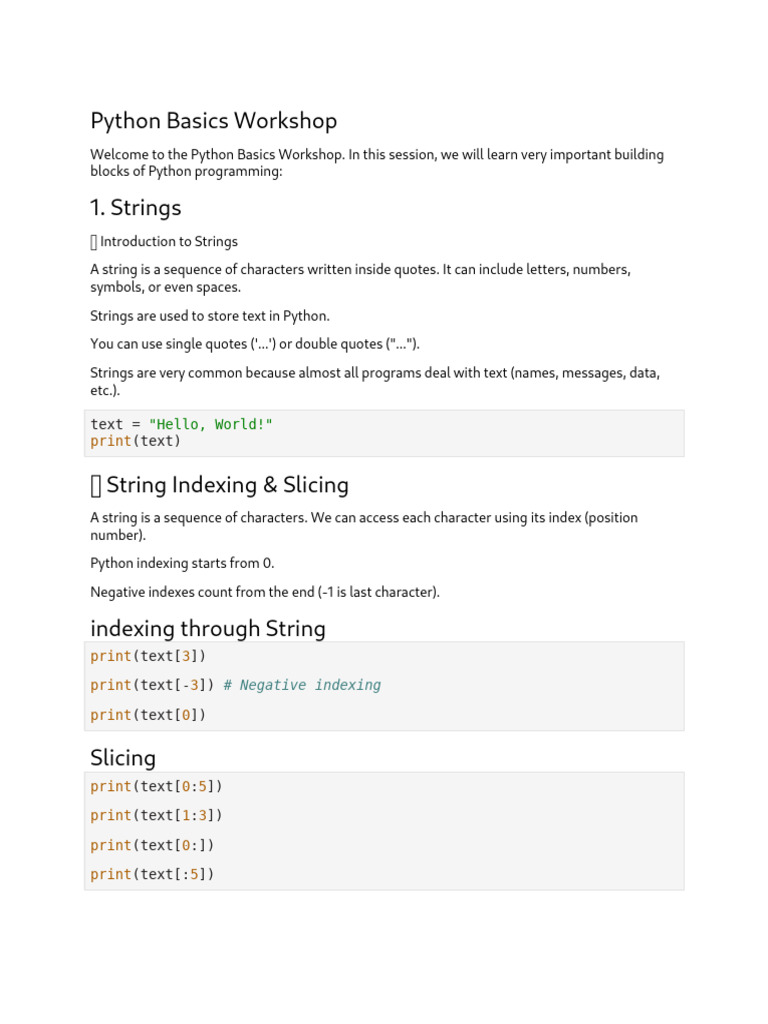Click the "indexing through String" heading
The height and width of the screenshot is (1024, 768).
(x=208, y=629)
